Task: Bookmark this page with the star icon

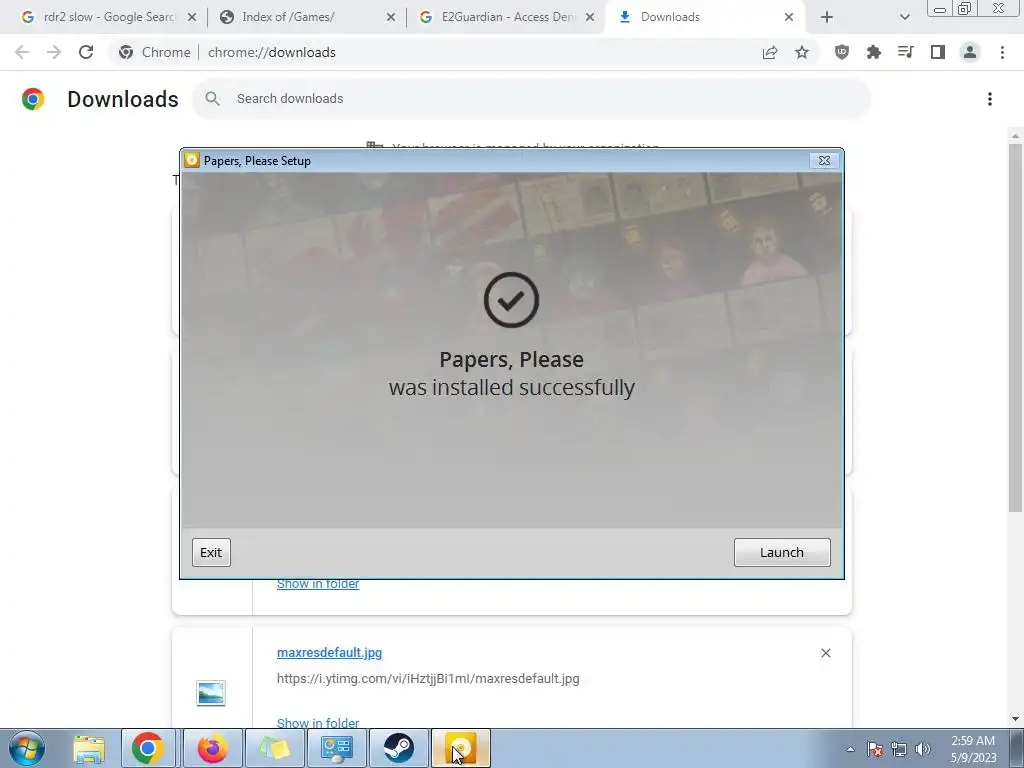Action: (802, 52)
